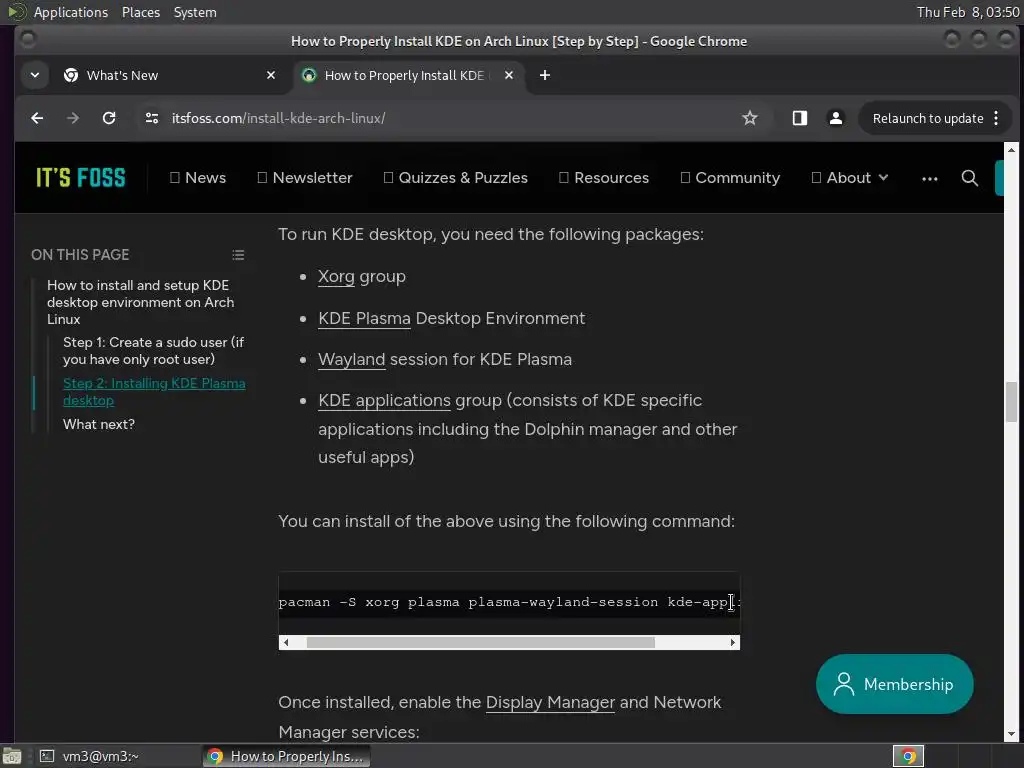Select Chrome window button in taskbar
Screen dimensions: 1024x768
(x=286, y=756)
